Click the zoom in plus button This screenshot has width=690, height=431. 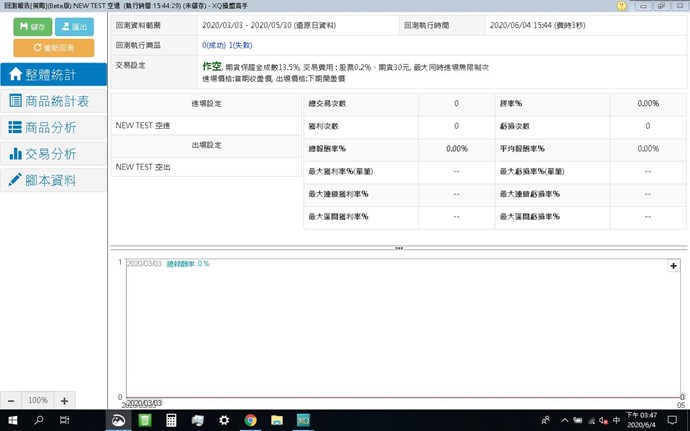tap(64, 400)
